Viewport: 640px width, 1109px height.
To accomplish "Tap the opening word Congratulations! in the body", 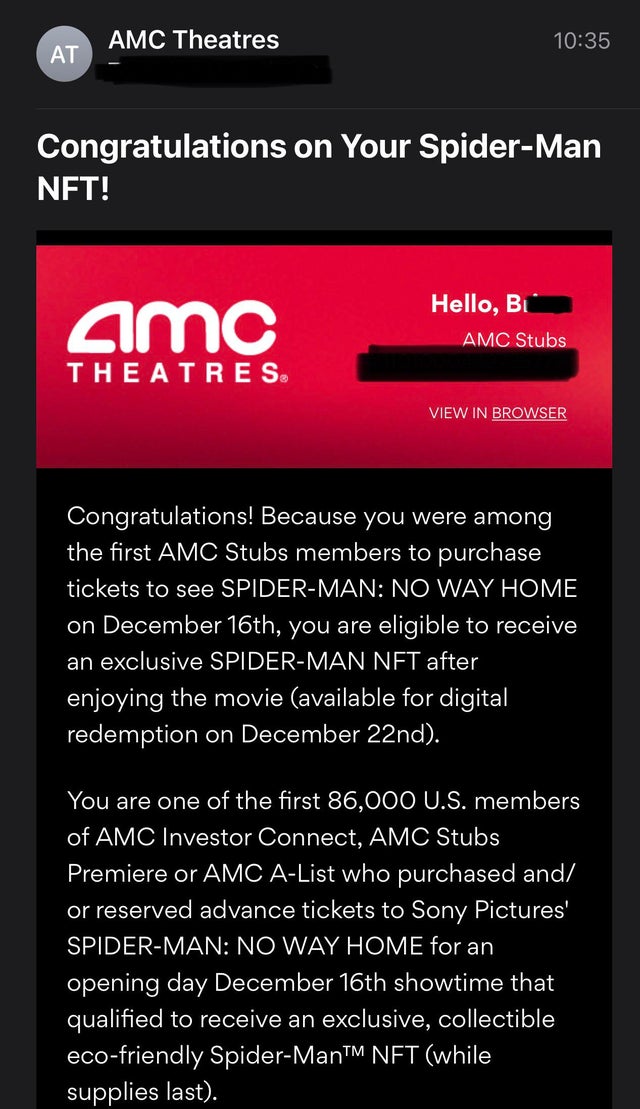I will click(x=161, y=516).
